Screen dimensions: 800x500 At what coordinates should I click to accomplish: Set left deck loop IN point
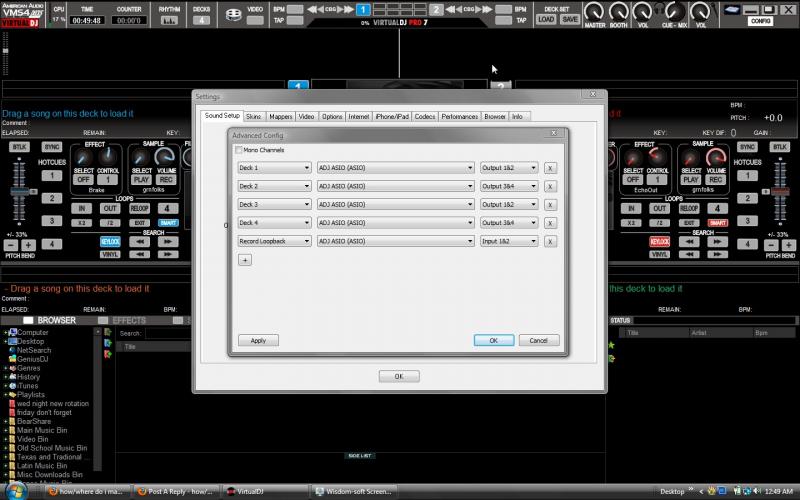pos(82,208)
